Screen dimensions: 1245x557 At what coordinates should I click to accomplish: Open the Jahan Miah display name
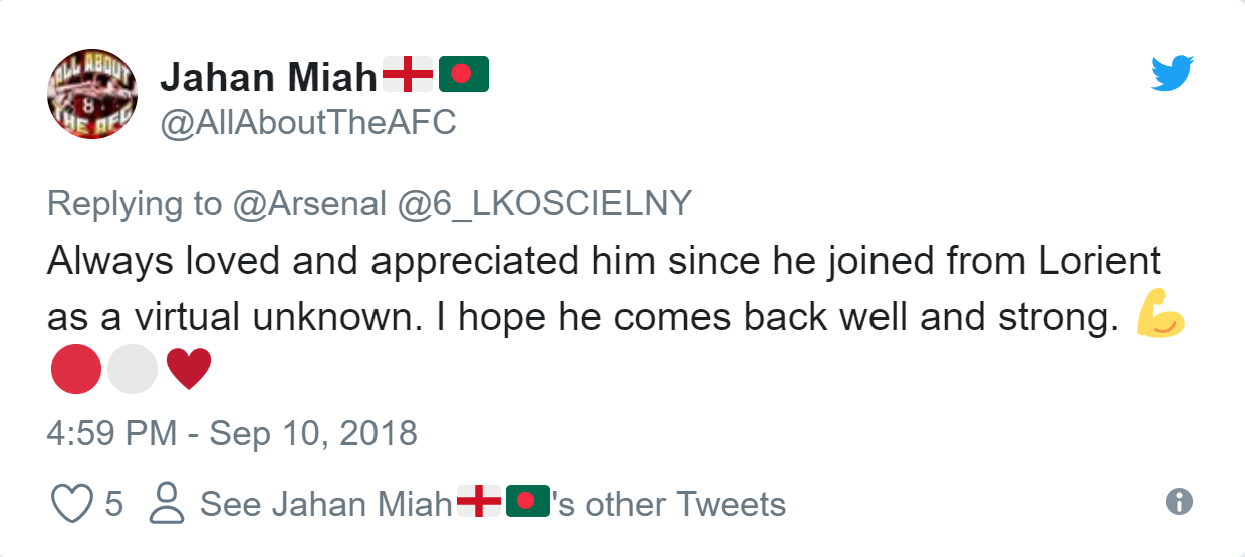[x=269, y=75]
